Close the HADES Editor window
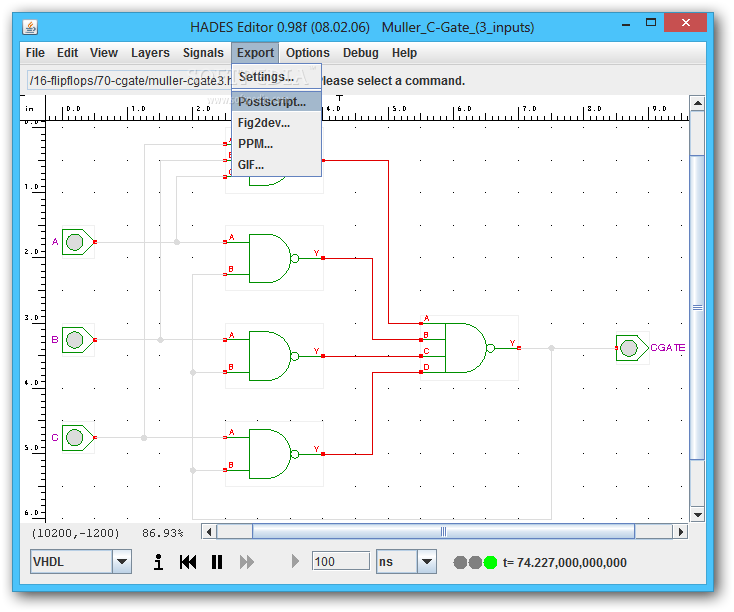This screenshot has height=612, width=734. tap(685, 22)
